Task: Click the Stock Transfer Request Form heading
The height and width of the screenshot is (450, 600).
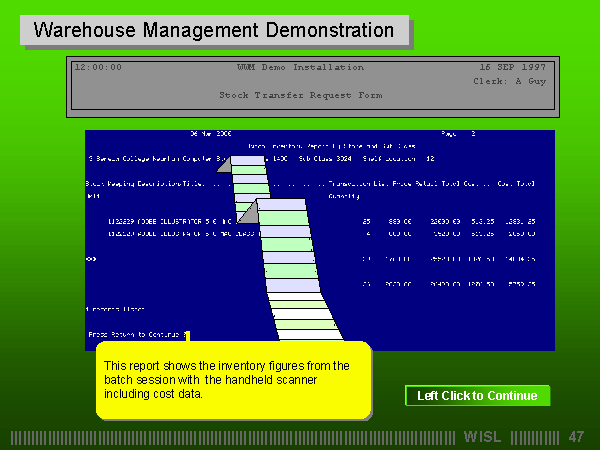Action: point(300,95)
